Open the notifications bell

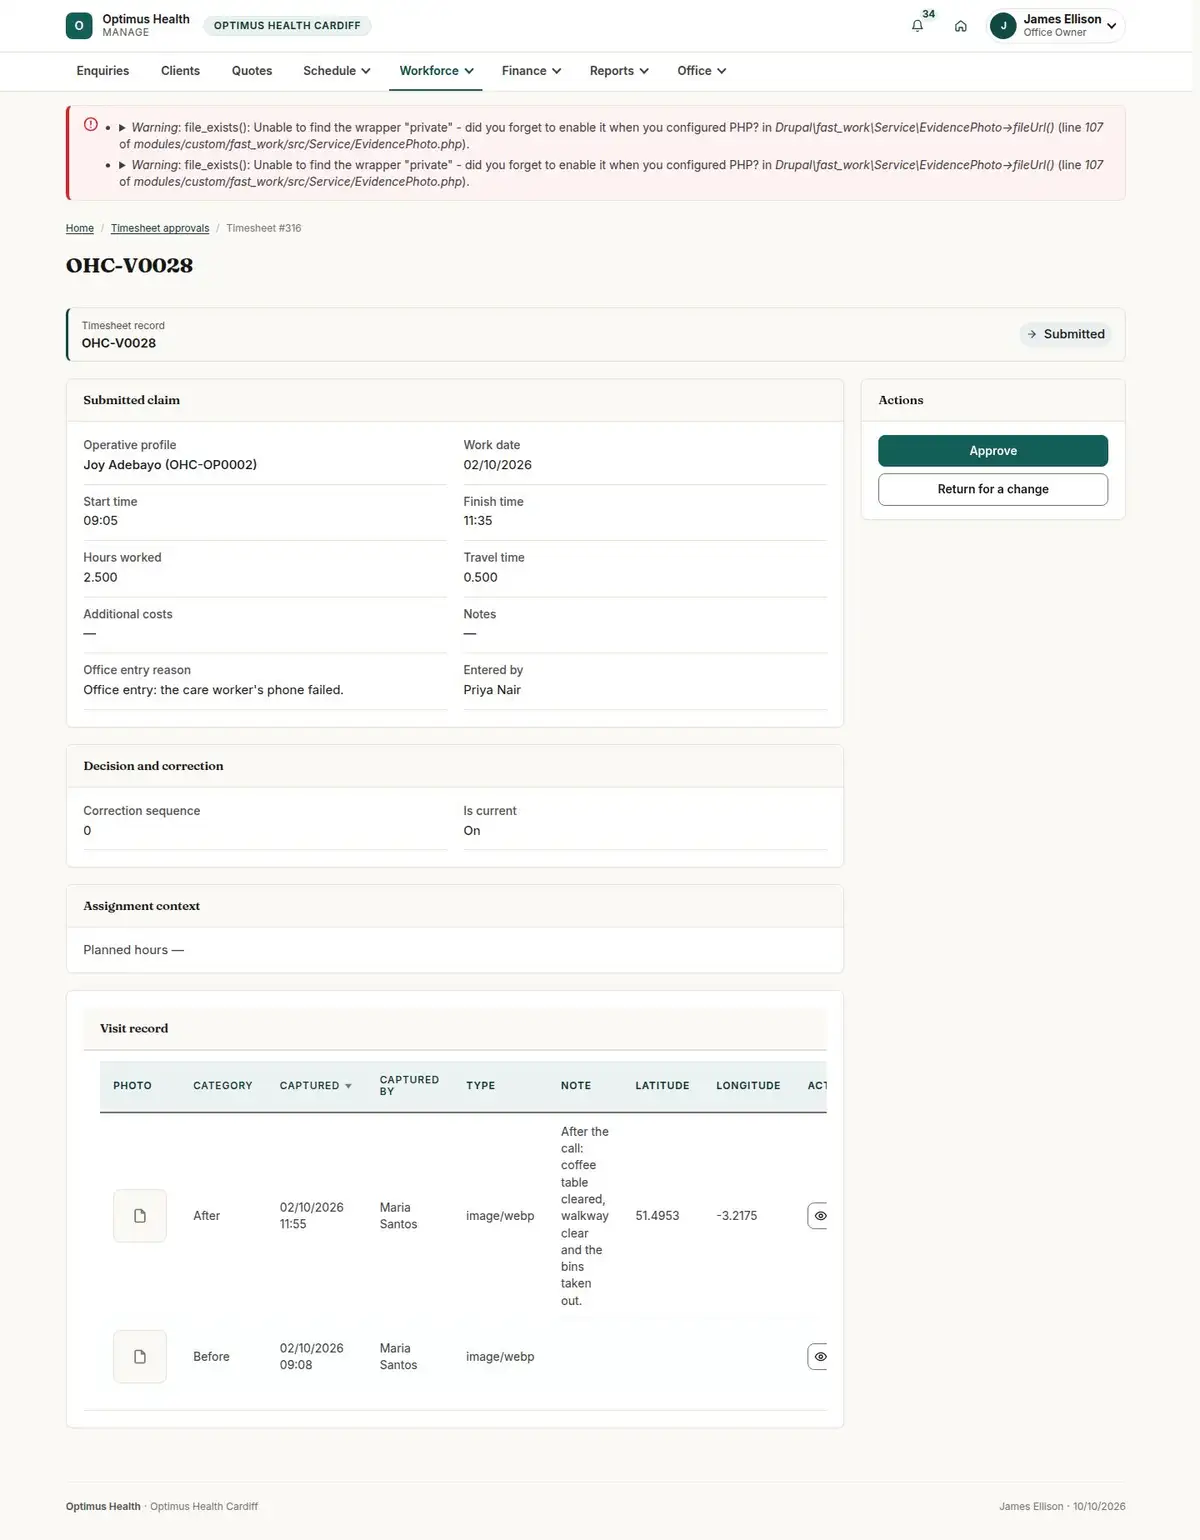(917, 26)
